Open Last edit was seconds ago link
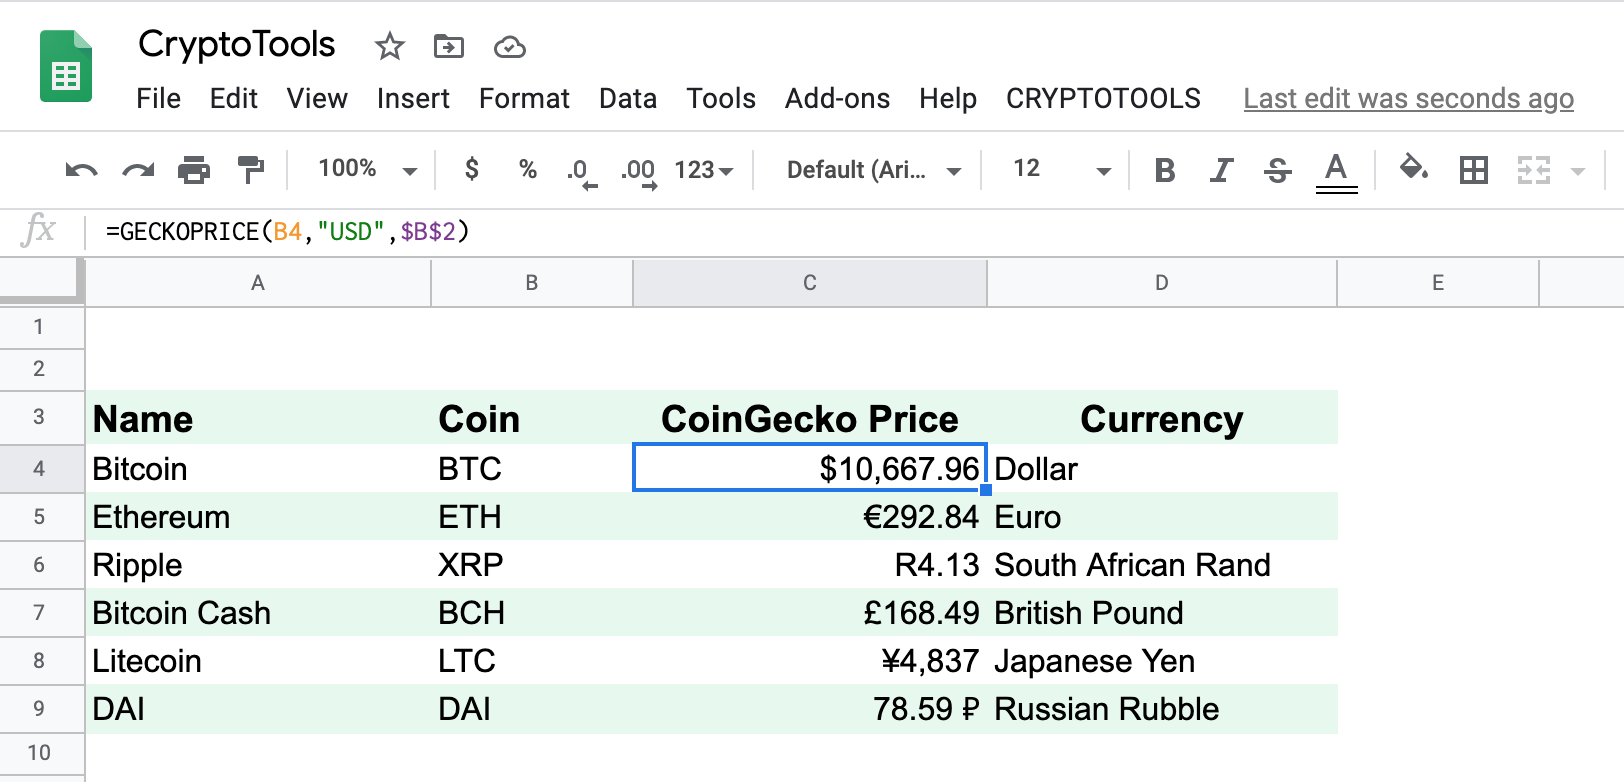 click(x=1408, y=98)
